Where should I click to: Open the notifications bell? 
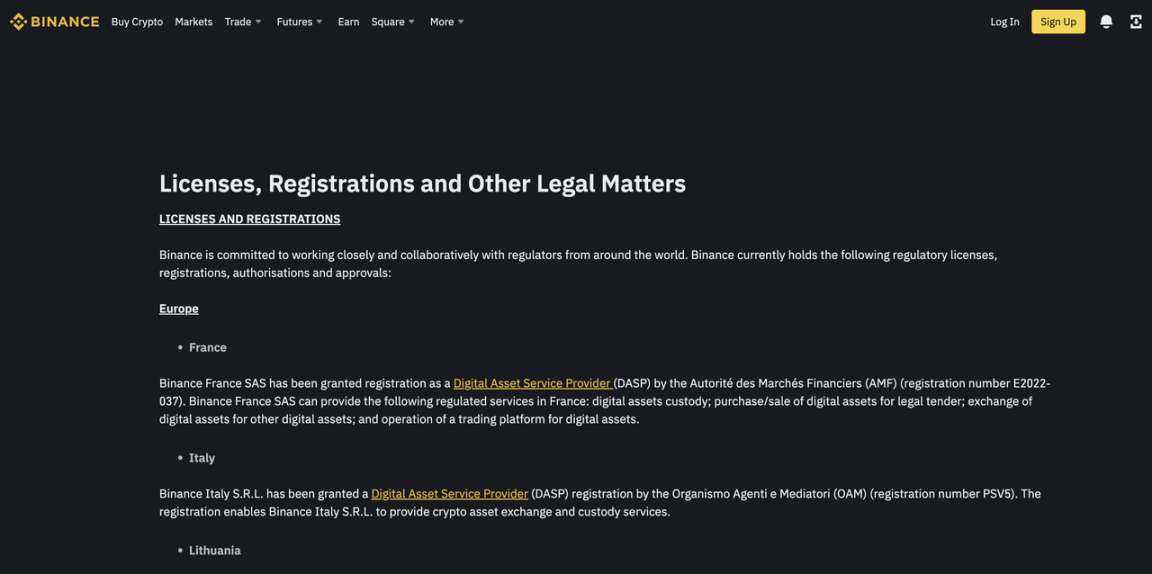1106,22
